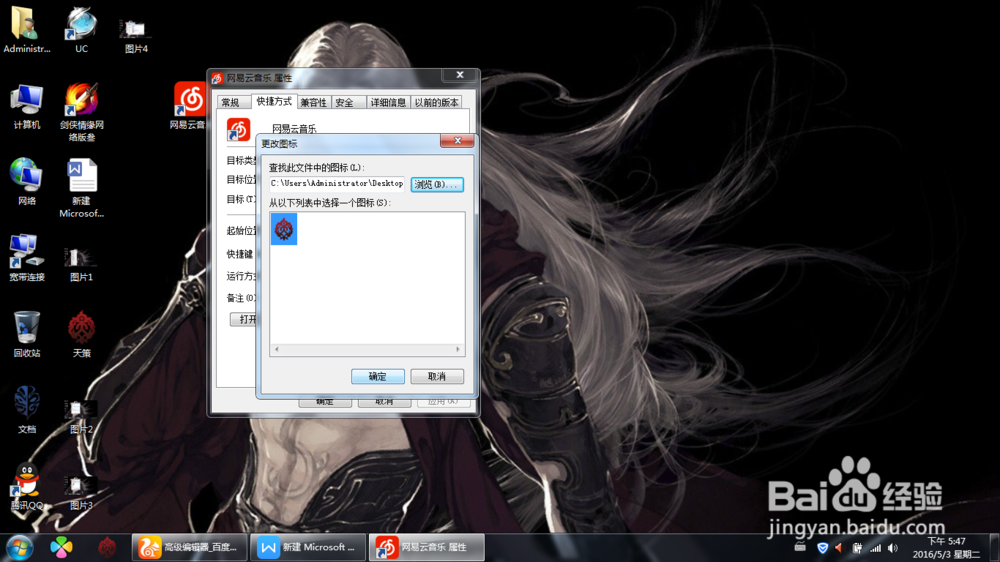This screenshot has height=562, width=1000.
Task: Confirm with 确定 in 更改图标 dialog
Action: (x=378, y=376)
